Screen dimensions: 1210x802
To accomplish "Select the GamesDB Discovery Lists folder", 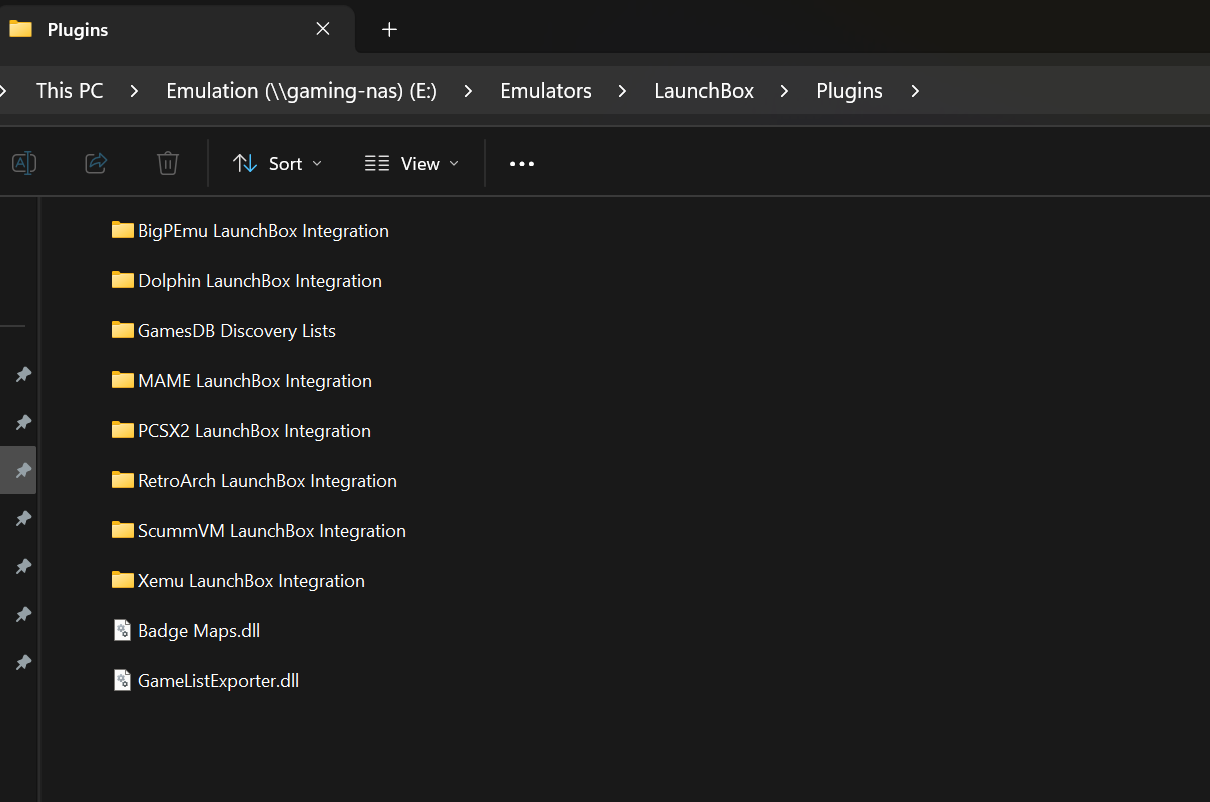I will click(236, 331).
